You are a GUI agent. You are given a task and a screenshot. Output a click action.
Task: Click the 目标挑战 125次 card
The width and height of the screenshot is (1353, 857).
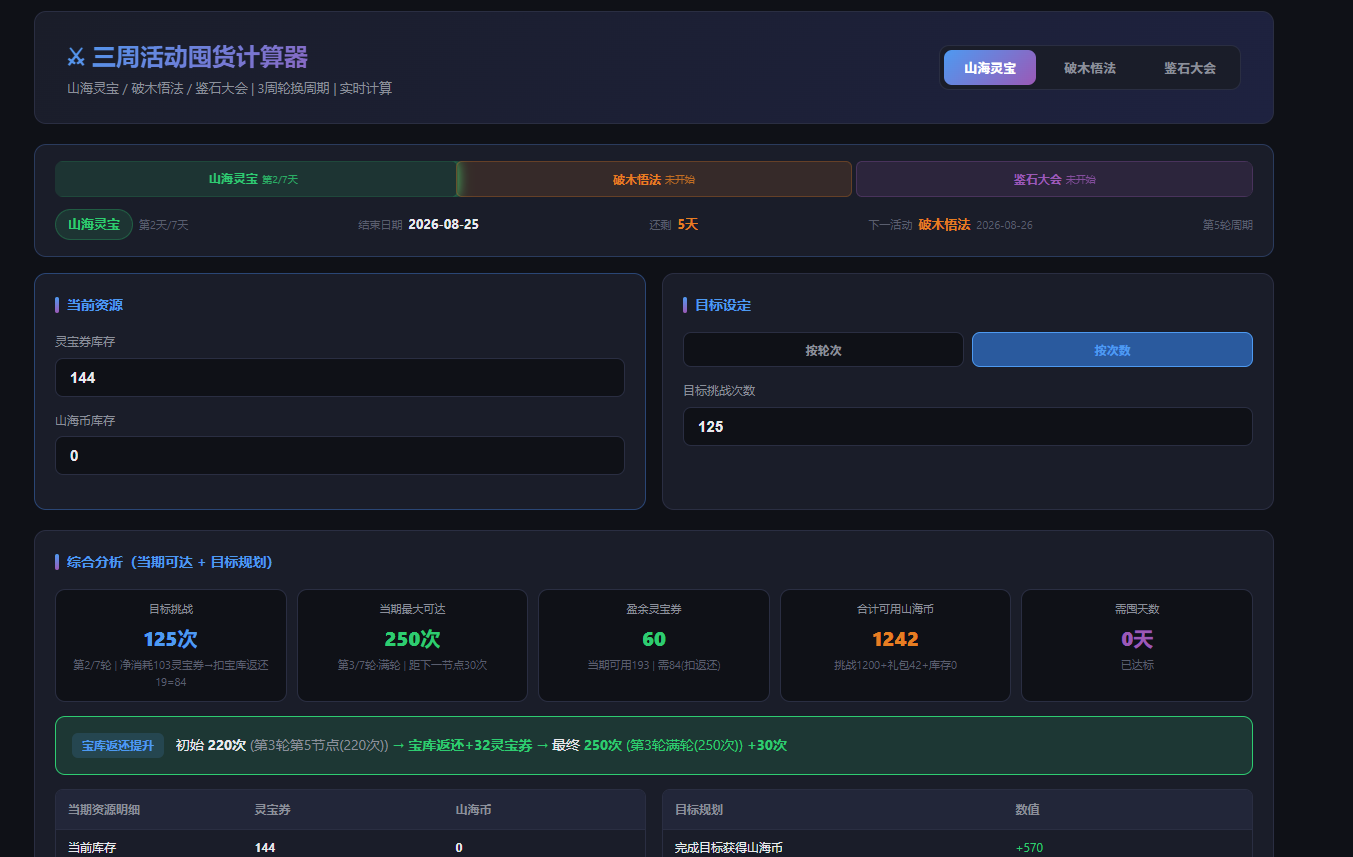pos(171,645)
